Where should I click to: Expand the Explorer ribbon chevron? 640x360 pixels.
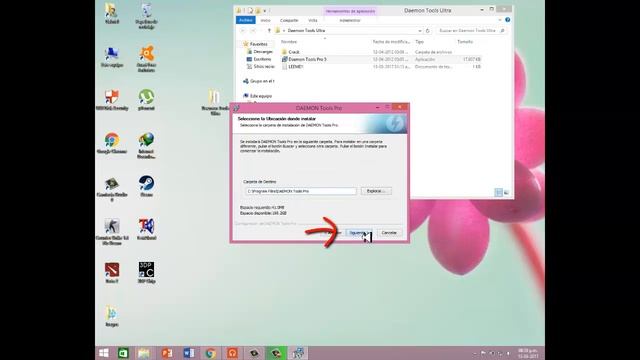coord(500,20)
